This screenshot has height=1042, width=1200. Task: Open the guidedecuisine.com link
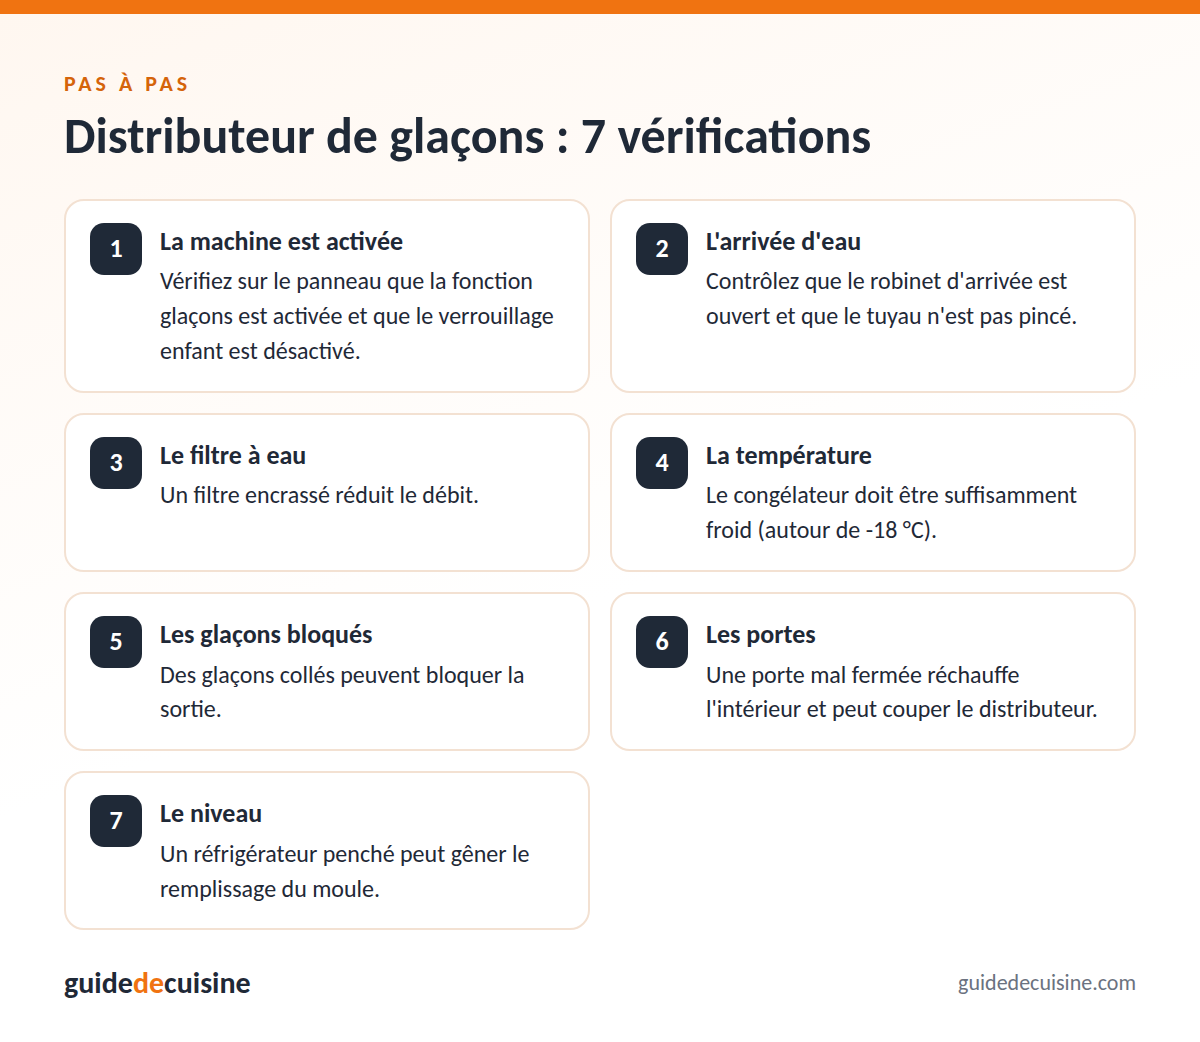point(1047,983)
